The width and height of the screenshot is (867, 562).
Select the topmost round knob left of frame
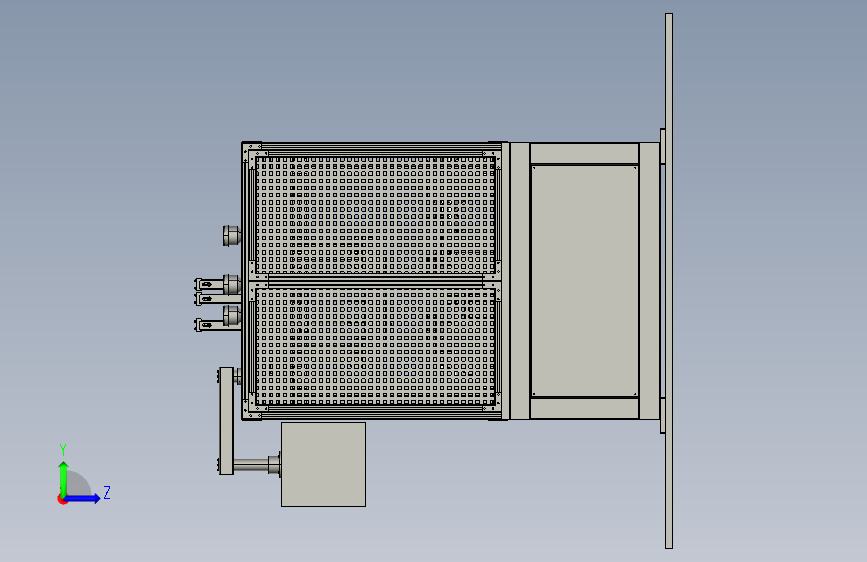pyautogui.click(x=231, y=236)
